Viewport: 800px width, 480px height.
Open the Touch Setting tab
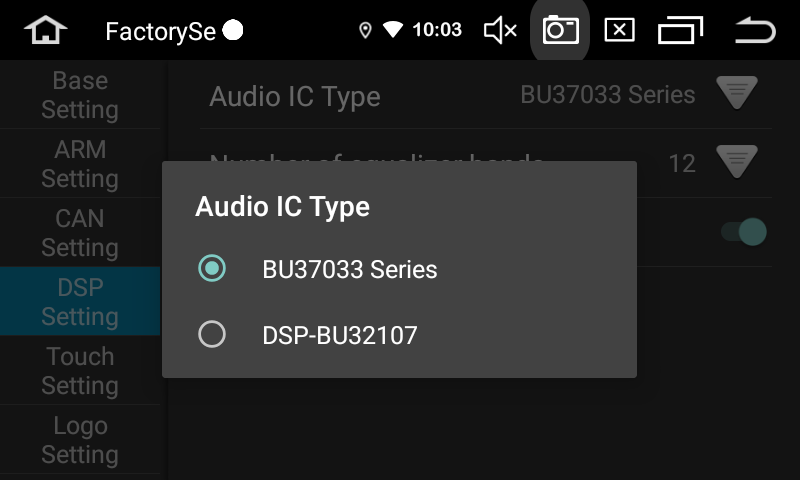pos(80,370)
